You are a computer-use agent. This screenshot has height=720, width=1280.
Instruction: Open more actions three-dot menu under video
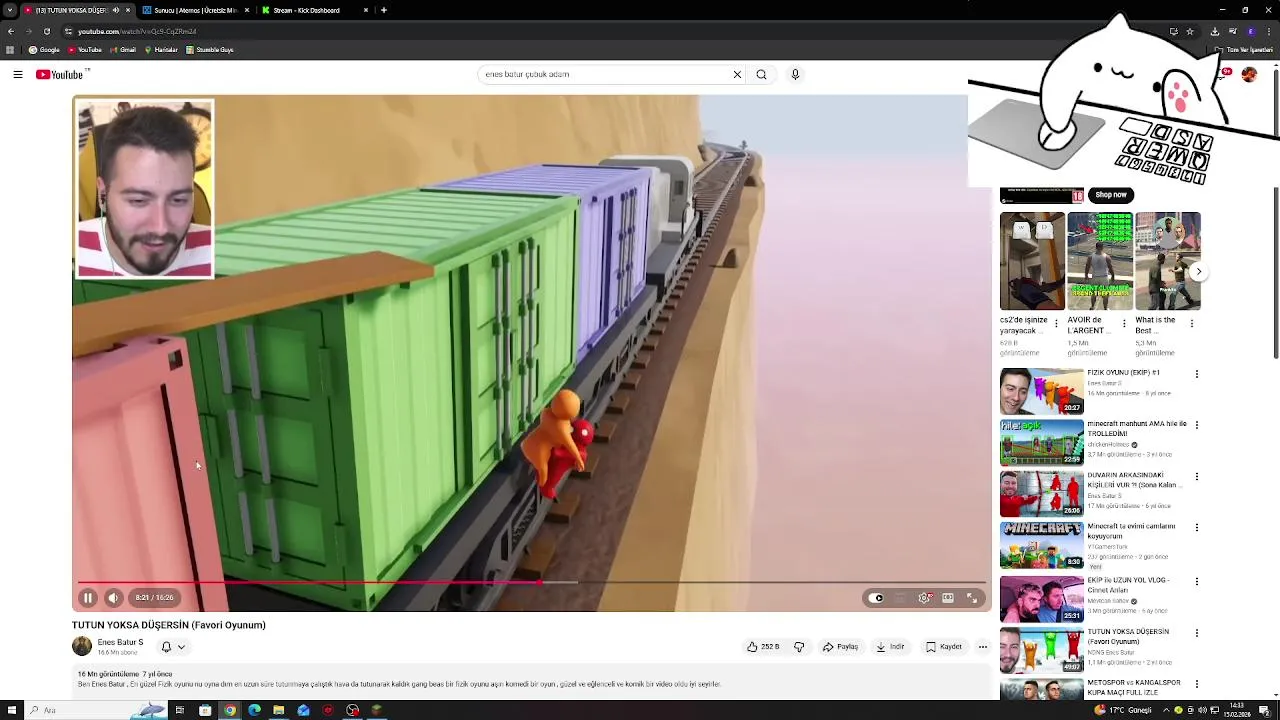coord(982,647)
